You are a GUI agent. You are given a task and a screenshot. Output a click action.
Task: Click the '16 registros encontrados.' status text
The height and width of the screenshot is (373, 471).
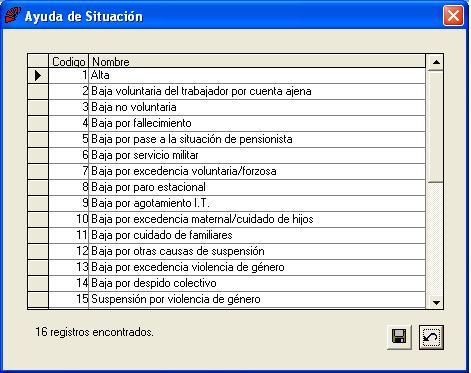[x=94, y=332]
